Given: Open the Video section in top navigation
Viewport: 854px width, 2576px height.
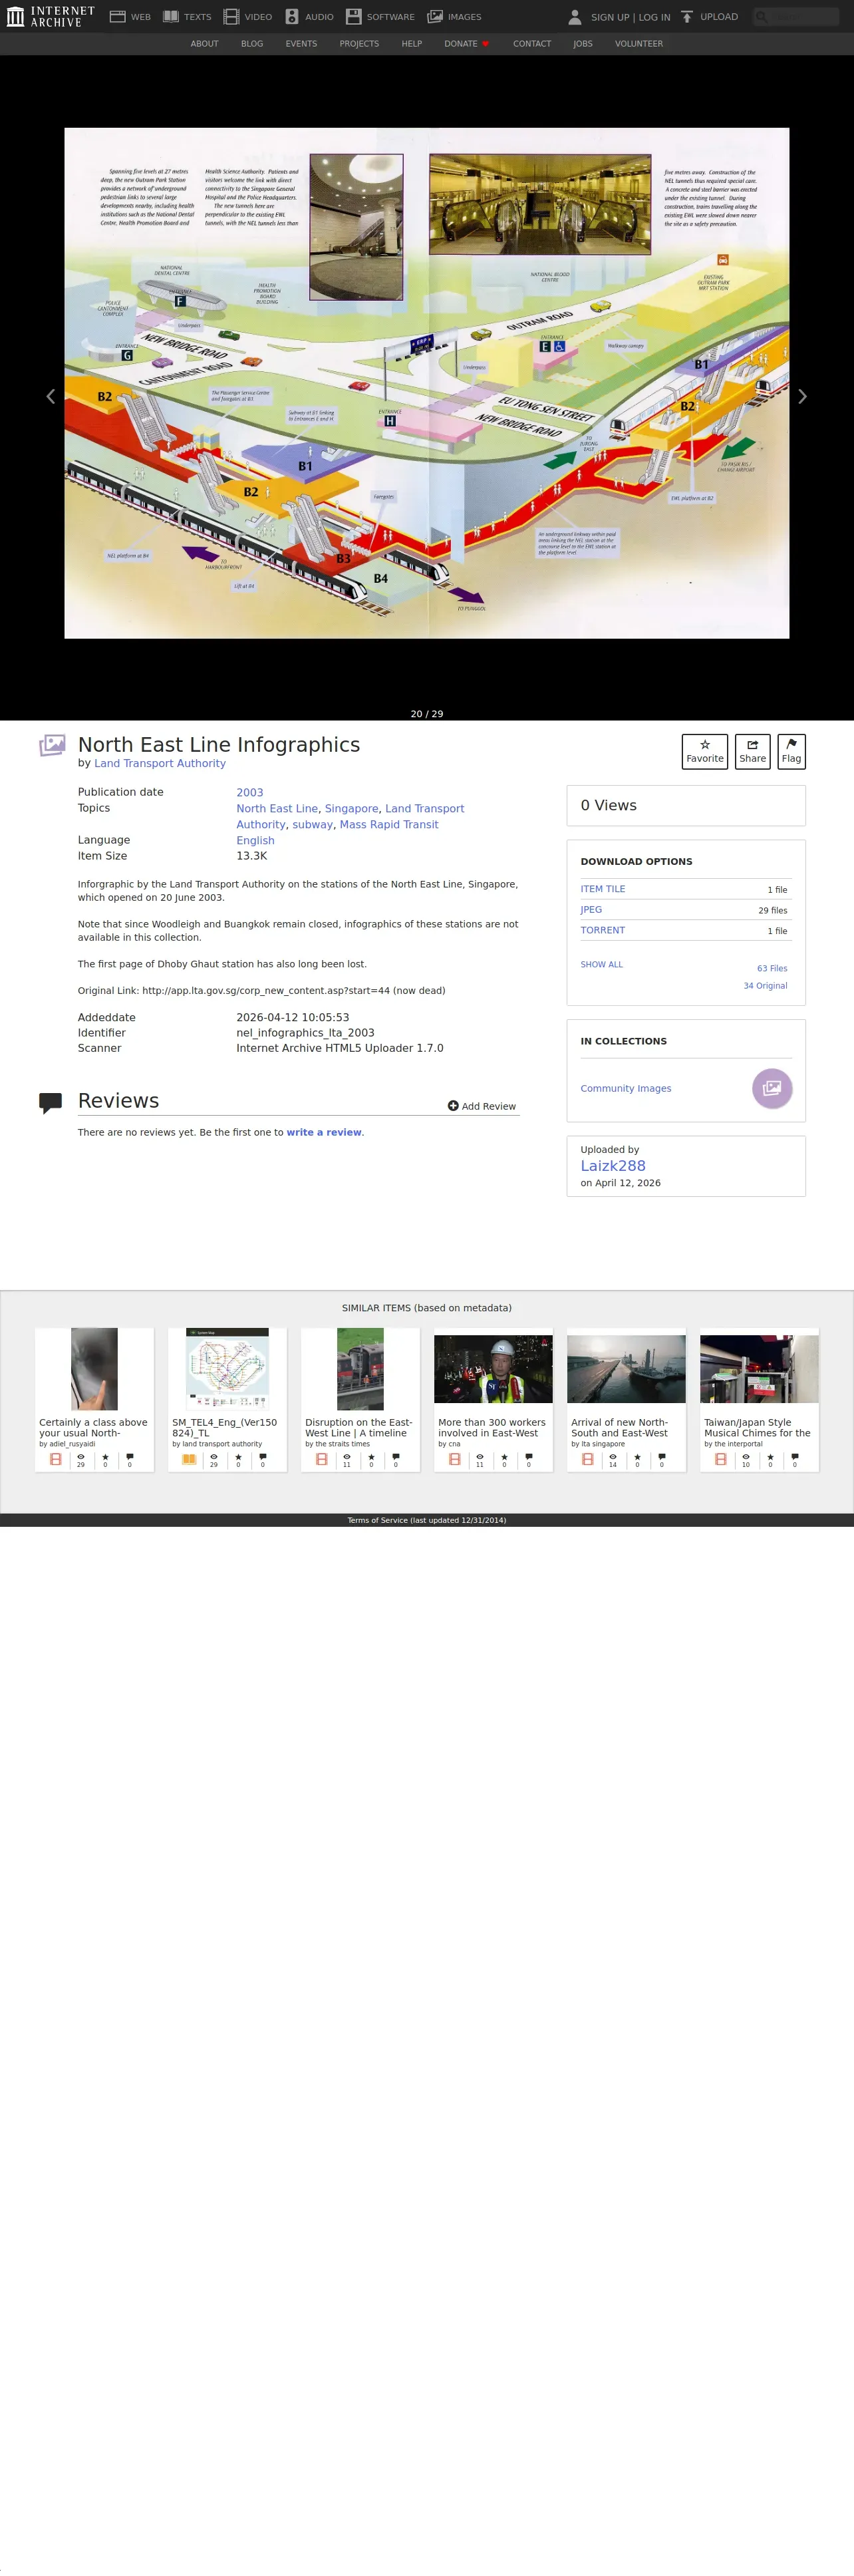Looking at the screenshot, I should point(248,17).
